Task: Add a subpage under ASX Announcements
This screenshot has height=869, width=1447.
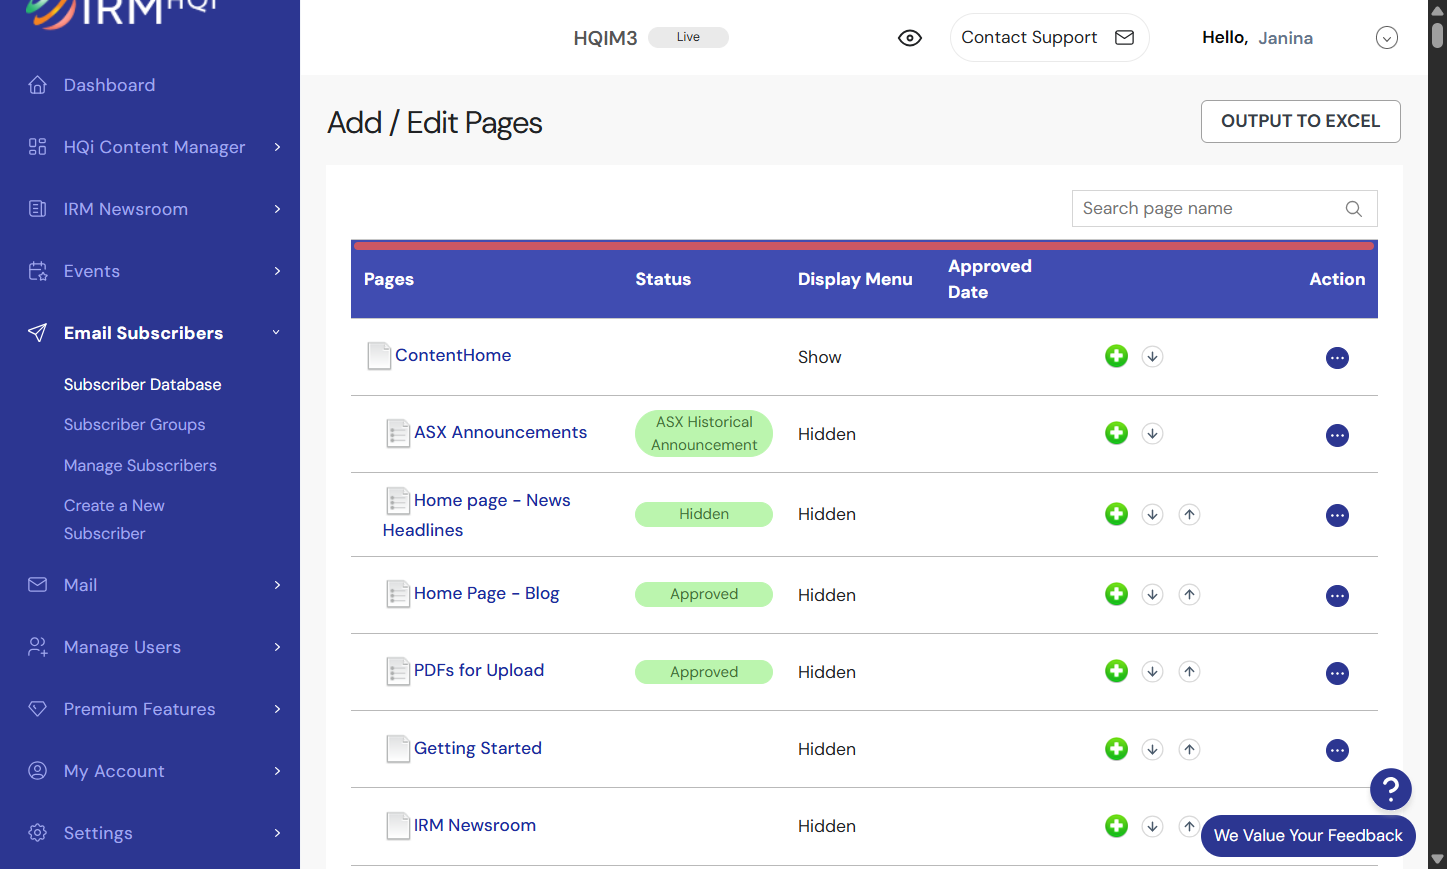Action: coord(1116,433)
